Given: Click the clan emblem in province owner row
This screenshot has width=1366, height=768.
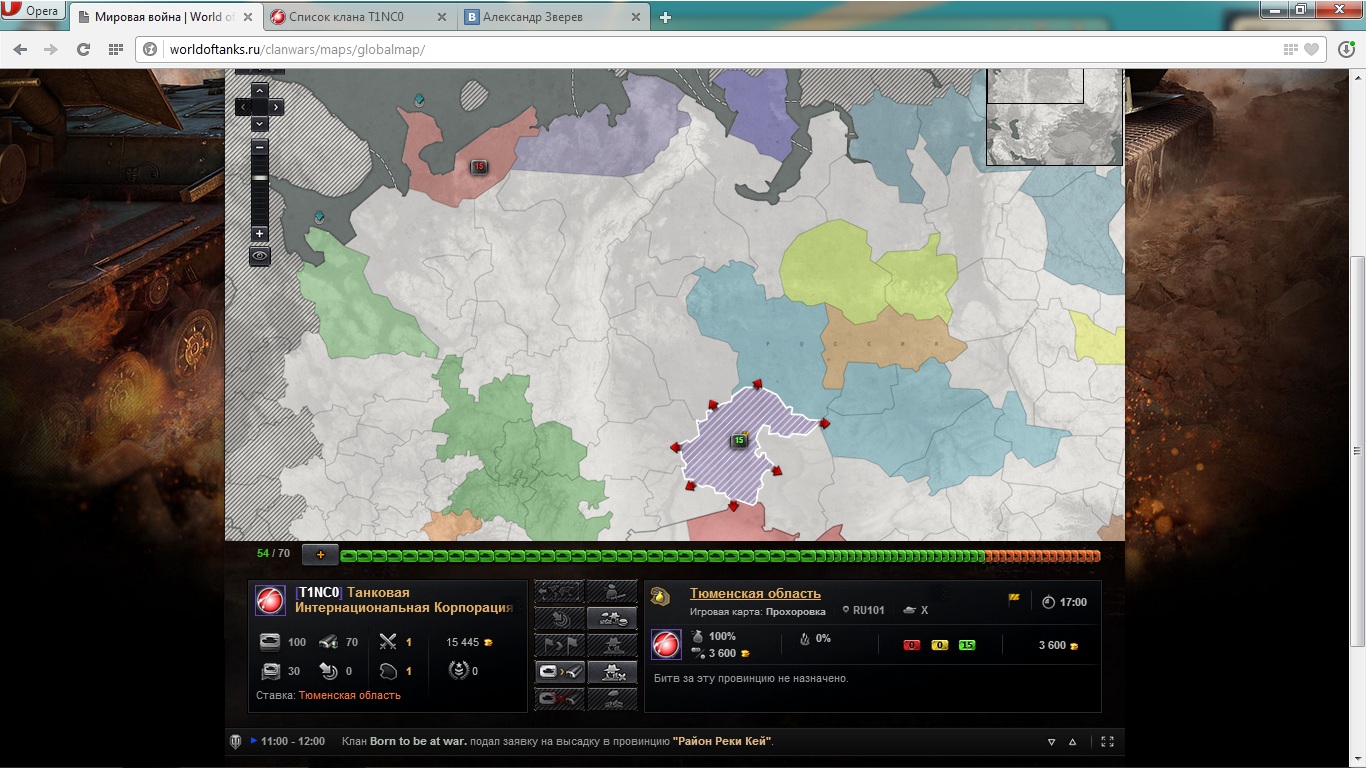Looking at the screenshot, I should tap(666, 644).
